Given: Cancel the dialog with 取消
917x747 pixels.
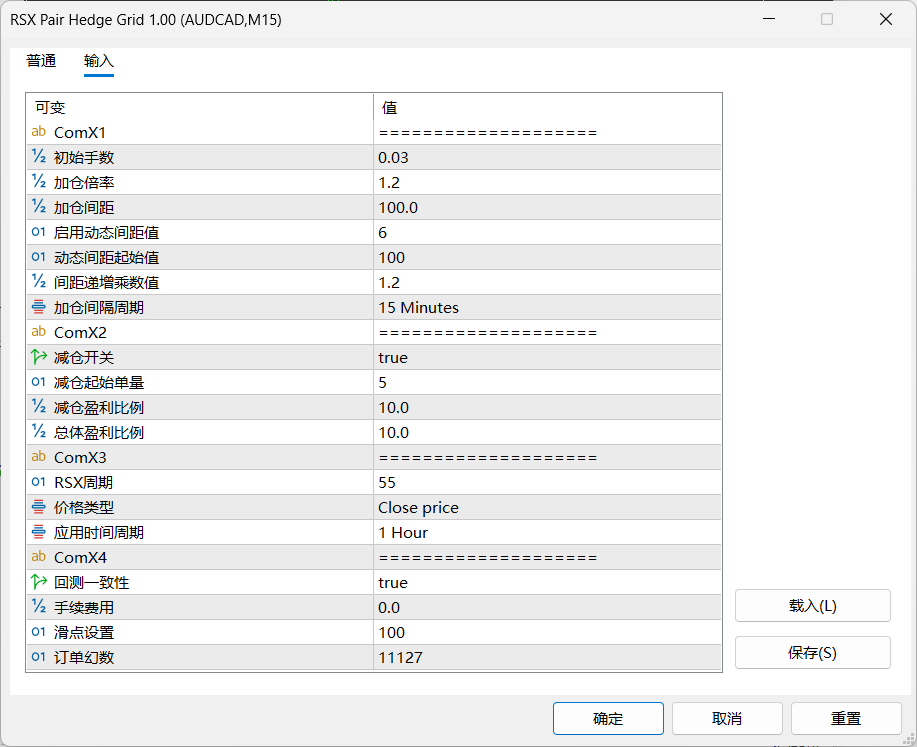Looking at the screenshot, I should click(727, 718).
